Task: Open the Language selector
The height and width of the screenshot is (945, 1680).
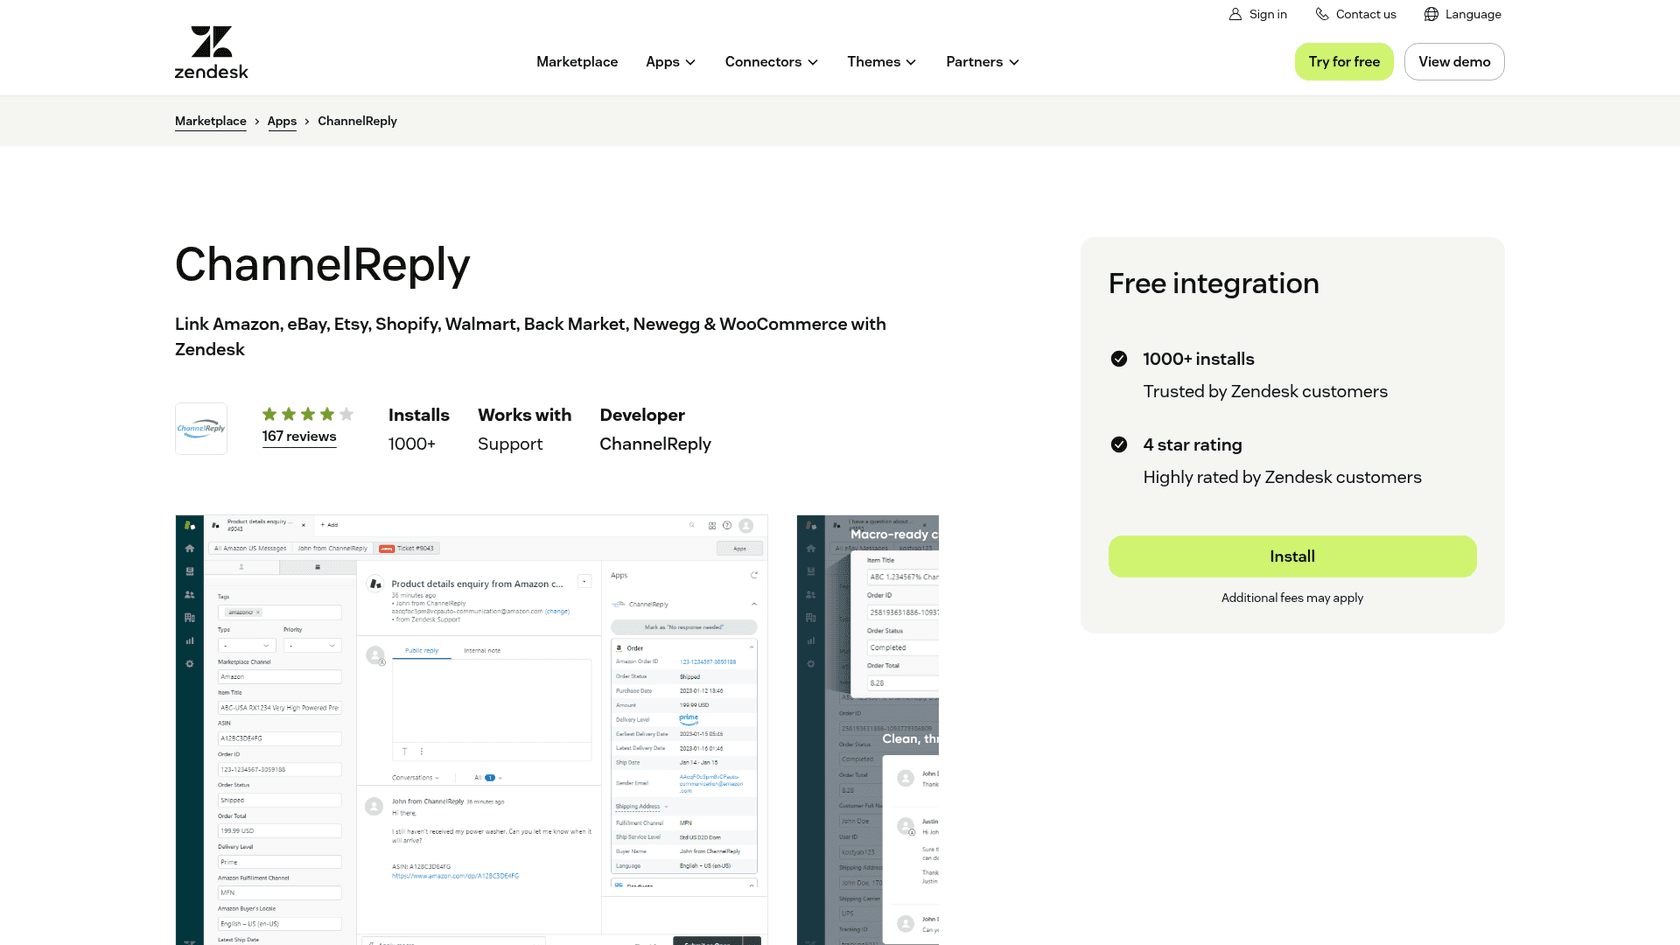Action: [1462, 14]
